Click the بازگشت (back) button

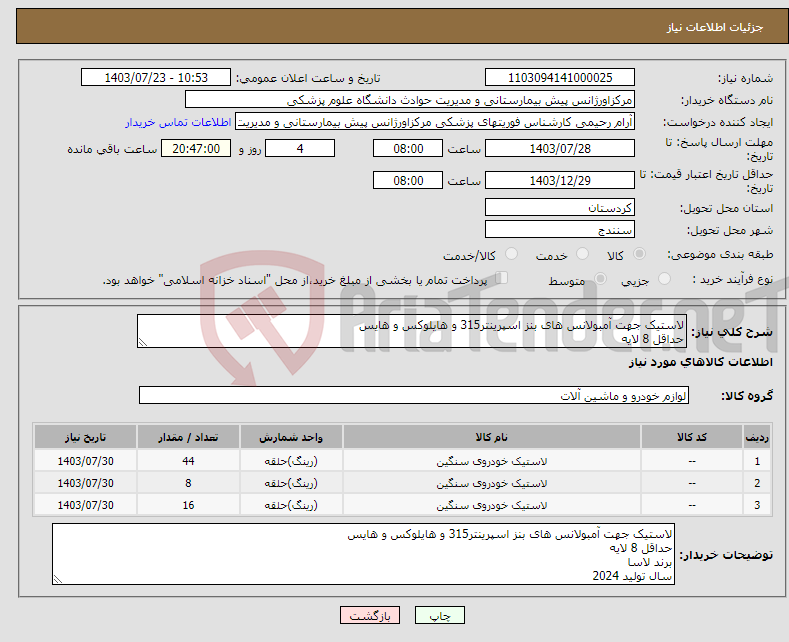coord(370,615)
